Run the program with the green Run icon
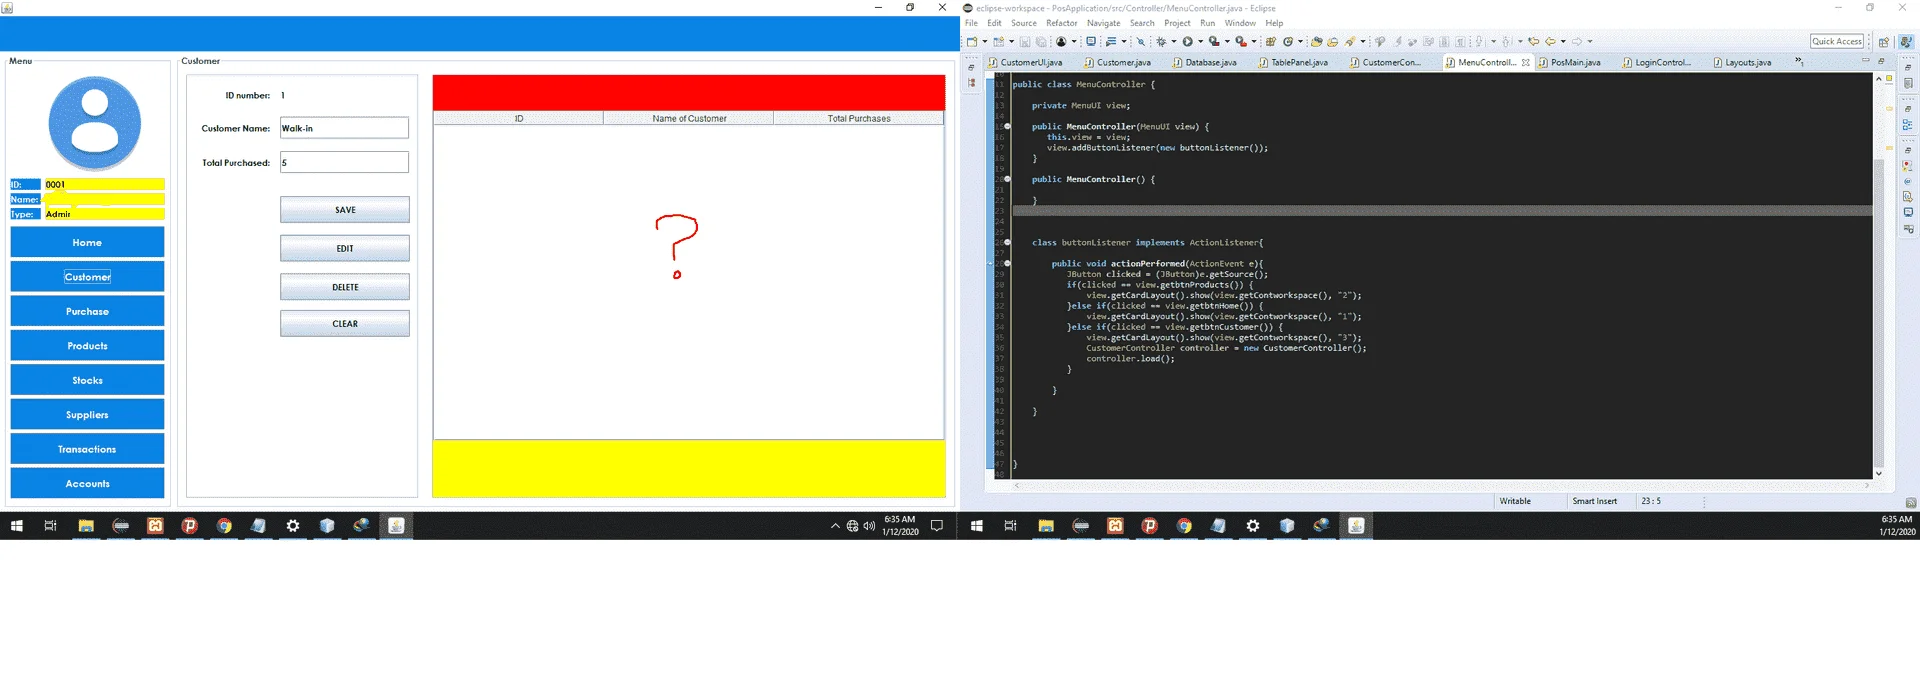 point(1187,42)
